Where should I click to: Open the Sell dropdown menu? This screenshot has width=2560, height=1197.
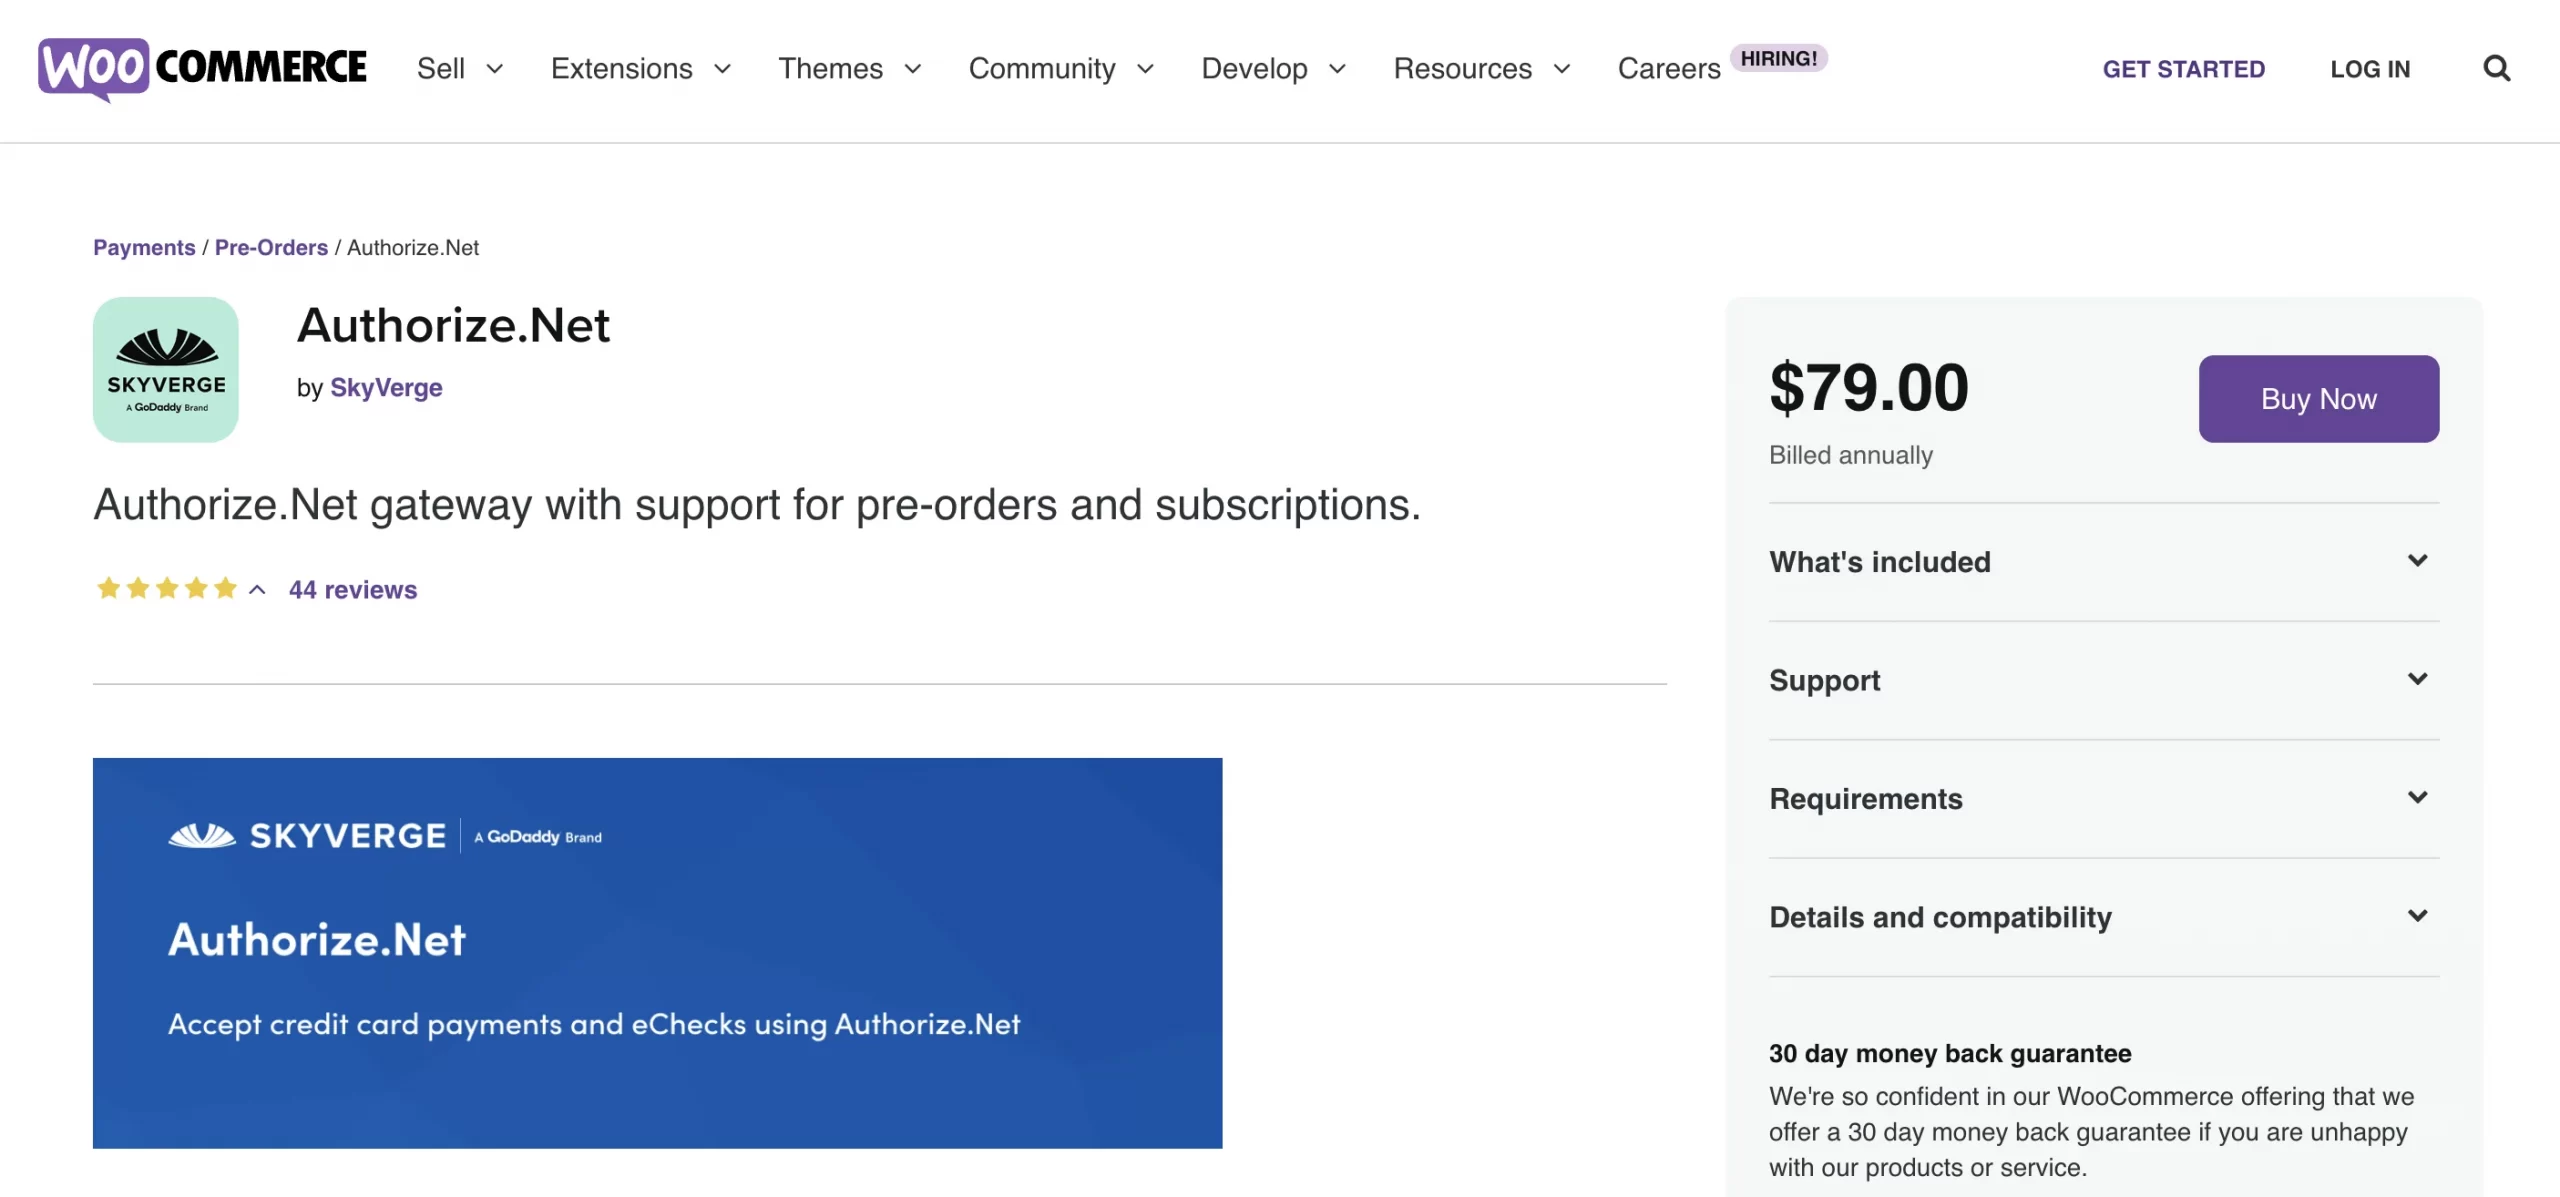pos(460,69)
